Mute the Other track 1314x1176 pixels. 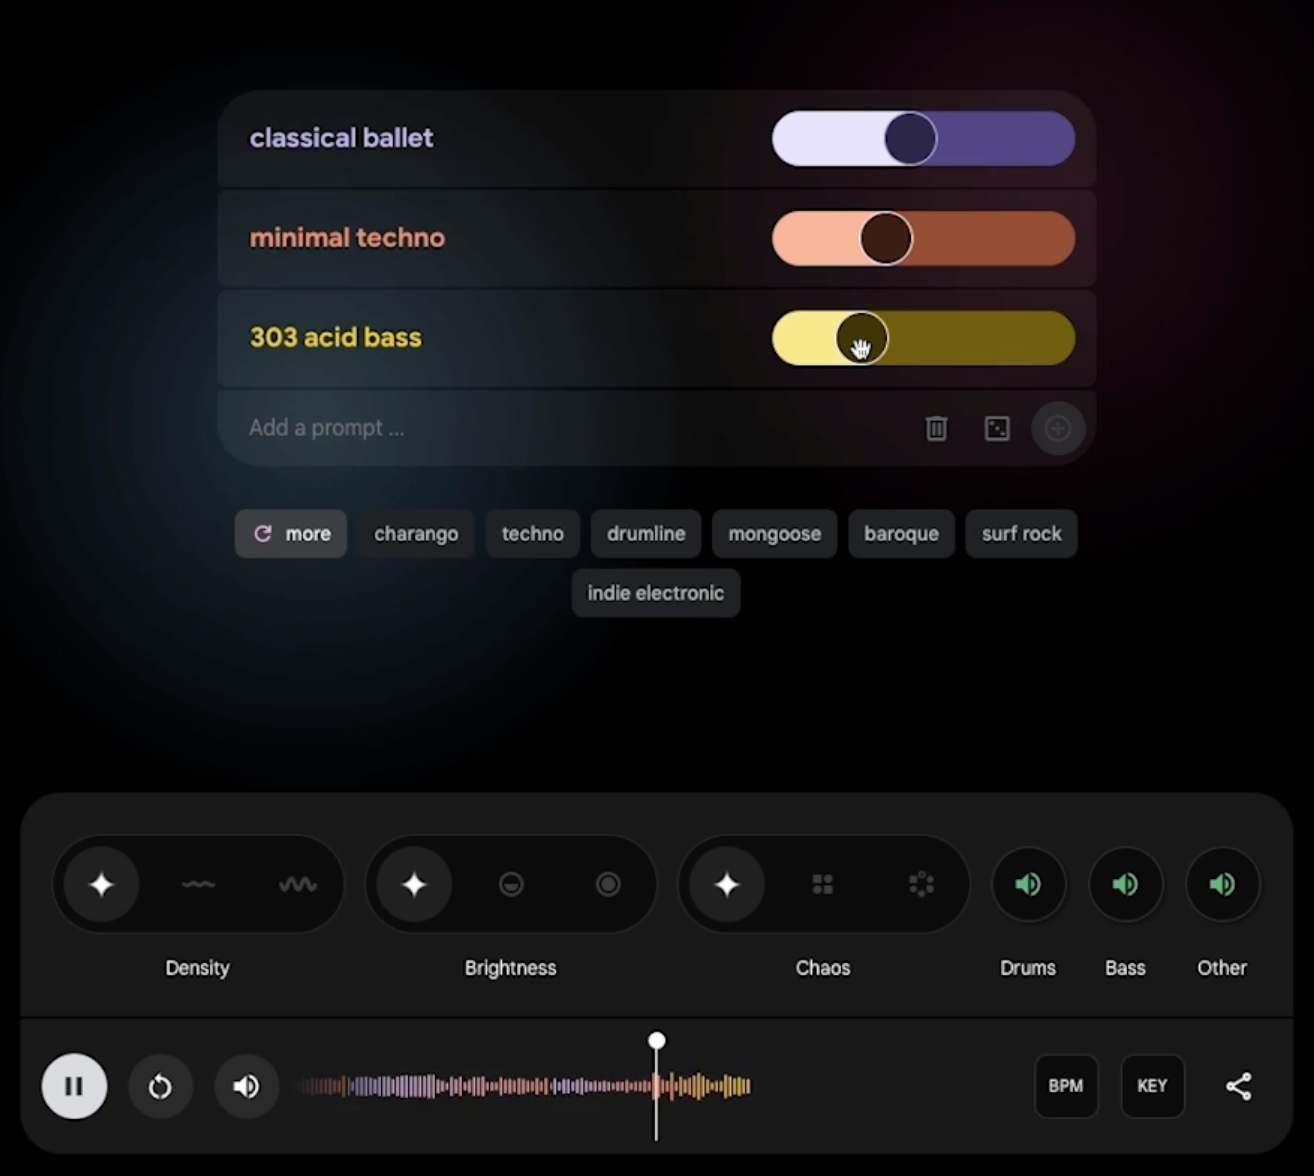click(1222, 884)
